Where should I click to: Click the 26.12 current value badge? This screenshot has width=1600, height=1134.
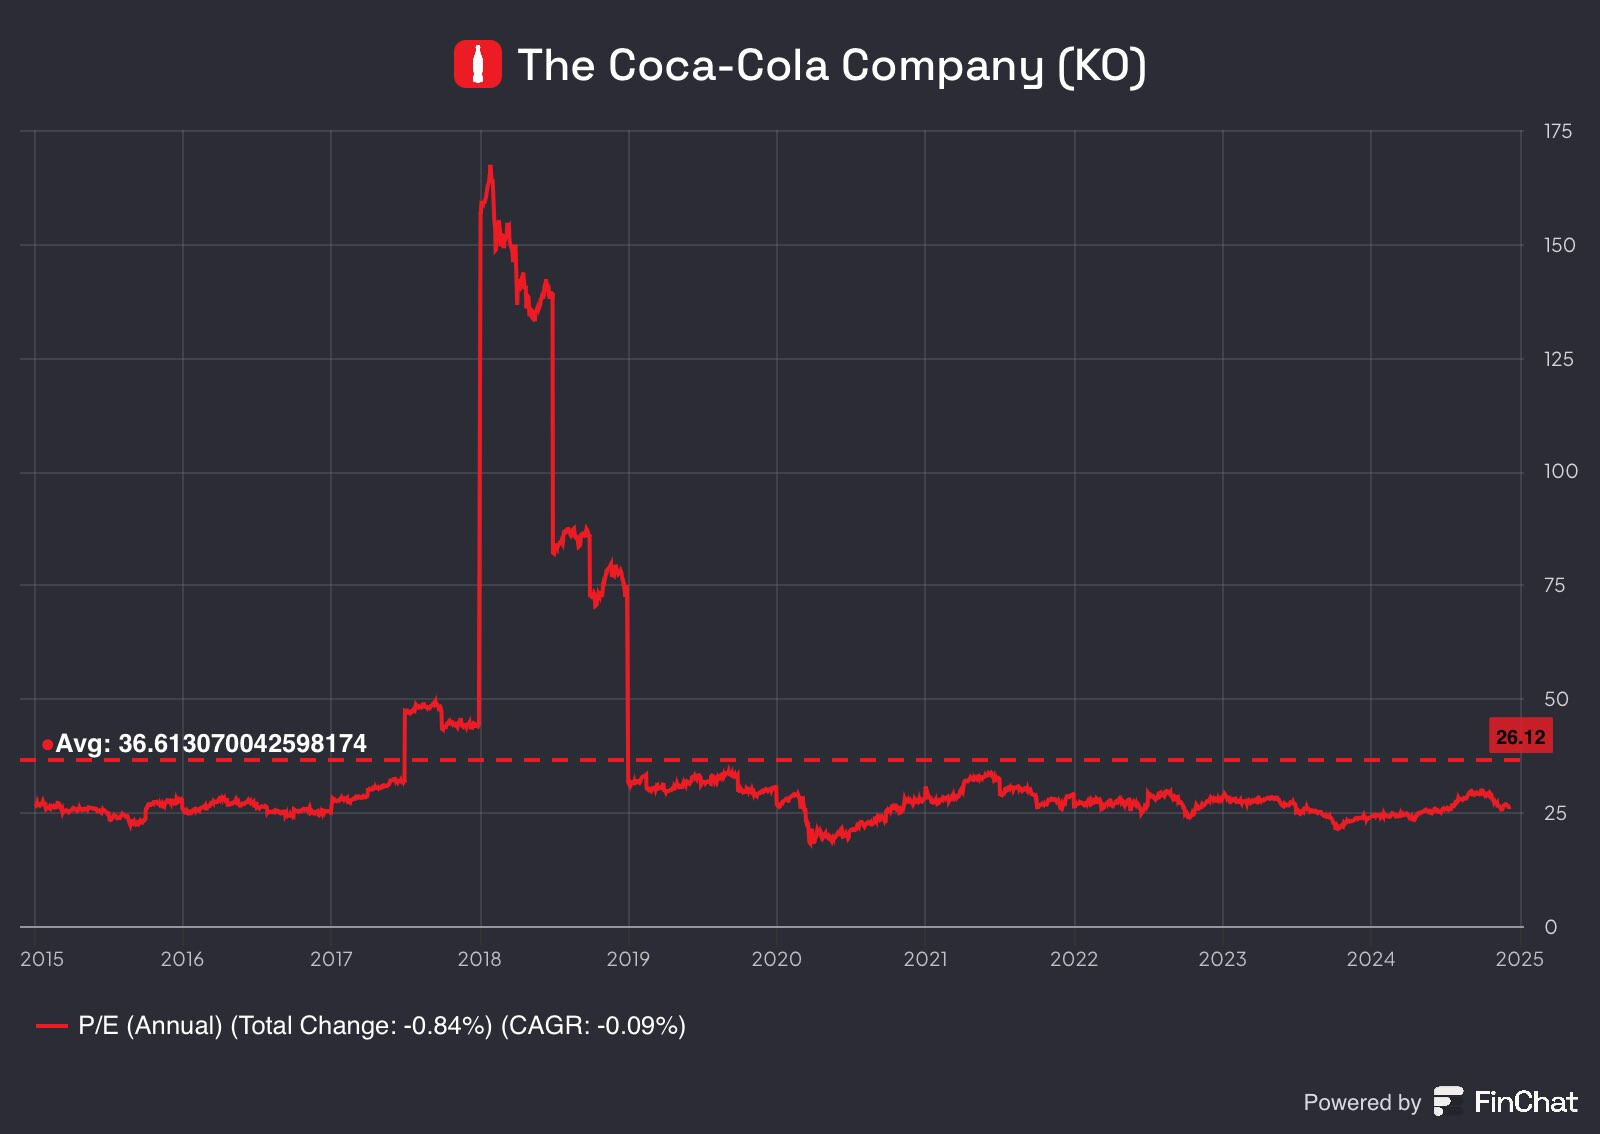click(x=1520, y=736)
